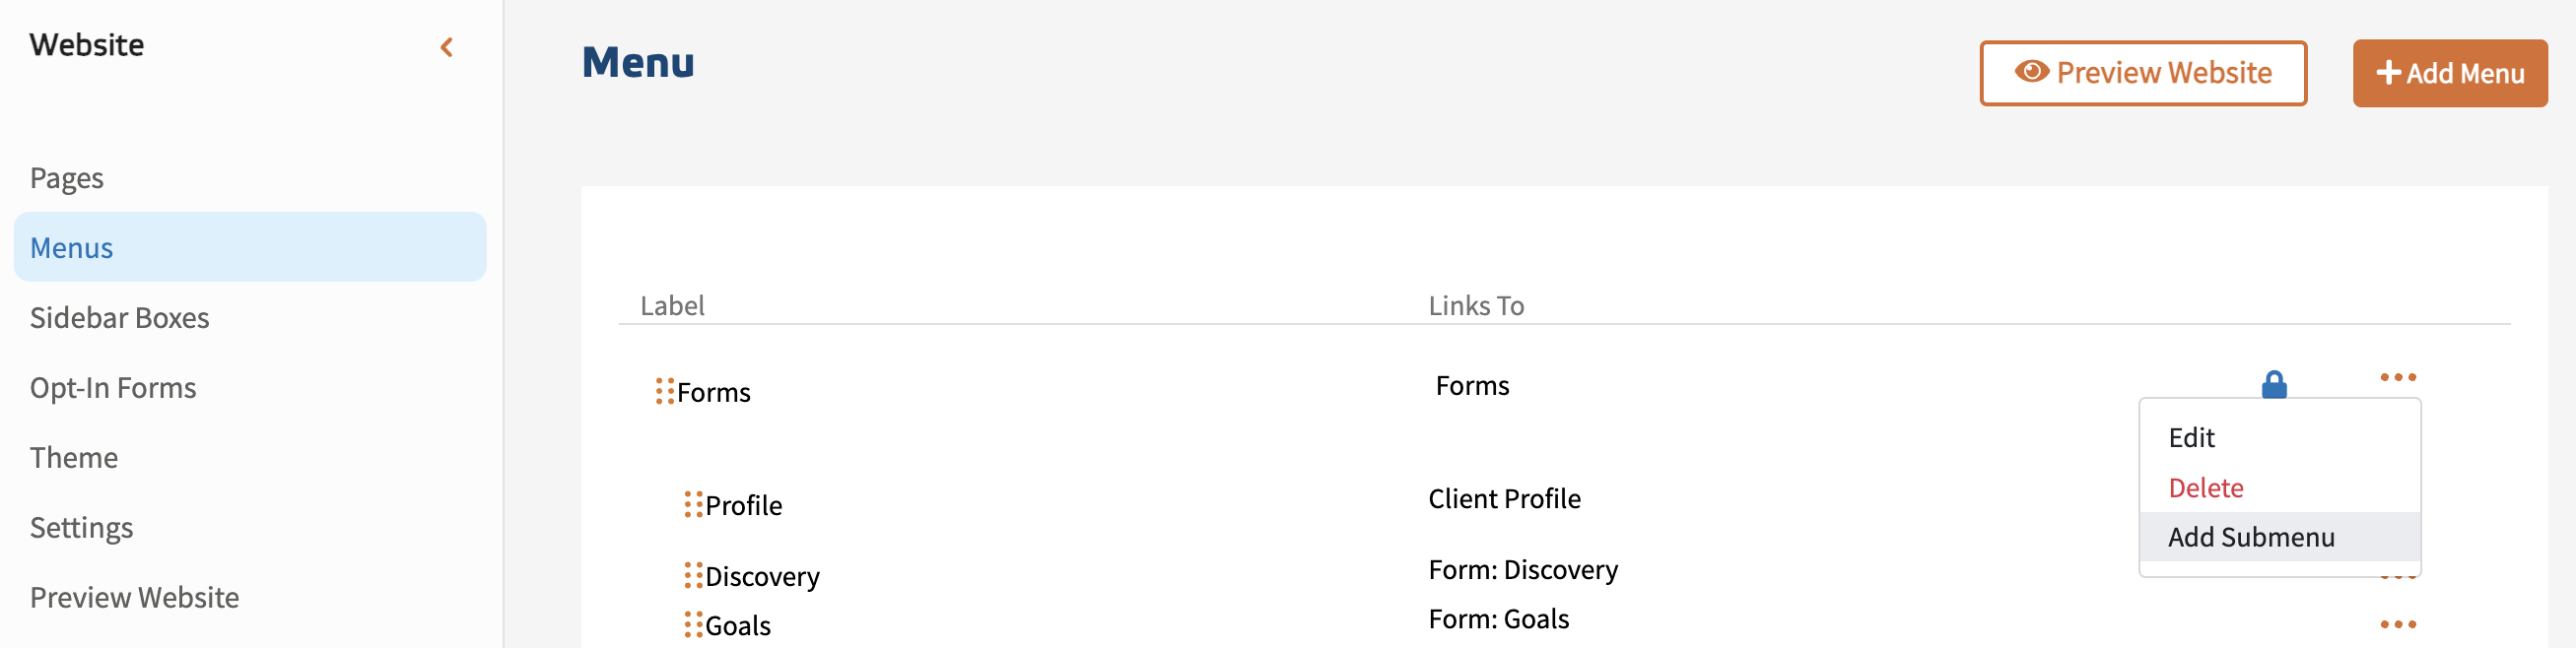Select Add Submenu in the context menu
2576x648 pixels.
pos(2250,537)
